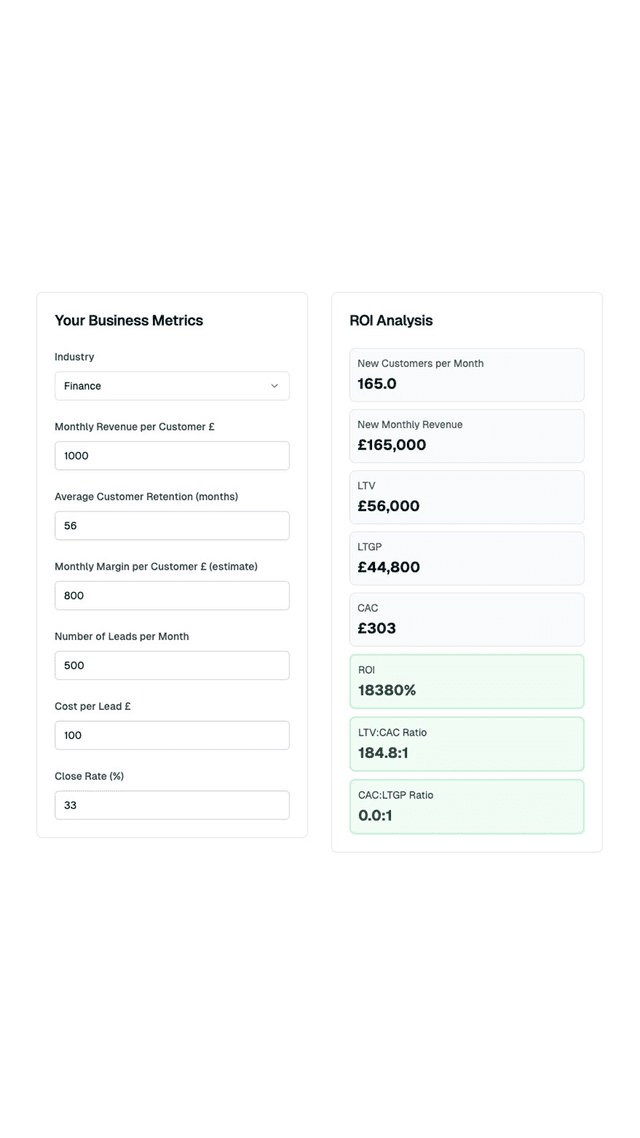Click the ROI Analysis panel title
The height and width of the screenshot is (1138, 640).
click(x=391, y=320)
